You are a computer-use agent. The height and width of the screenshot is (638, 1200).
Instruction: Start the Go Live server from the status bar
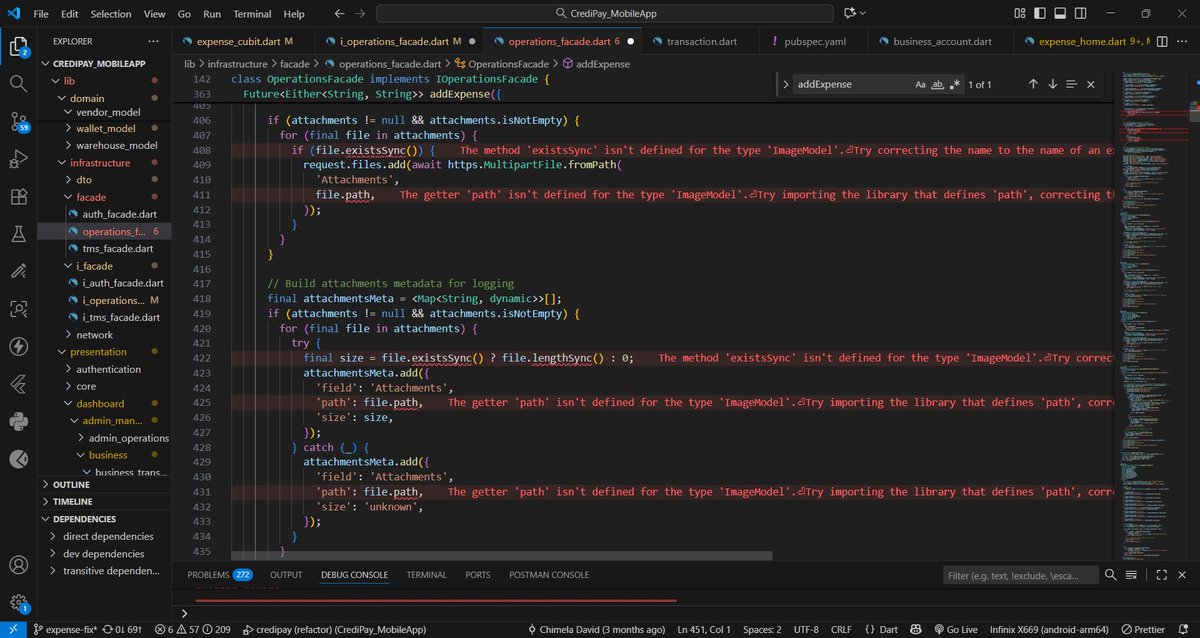pyautogui.click(x=955, y=629)
